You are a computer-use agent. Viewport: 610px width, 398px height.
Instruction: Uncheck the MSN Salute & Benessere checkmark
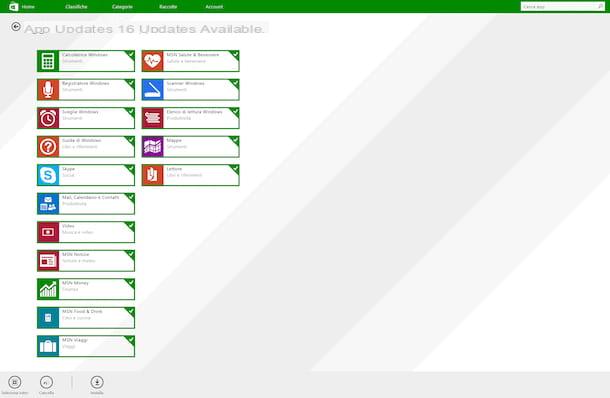coord(235,54)
